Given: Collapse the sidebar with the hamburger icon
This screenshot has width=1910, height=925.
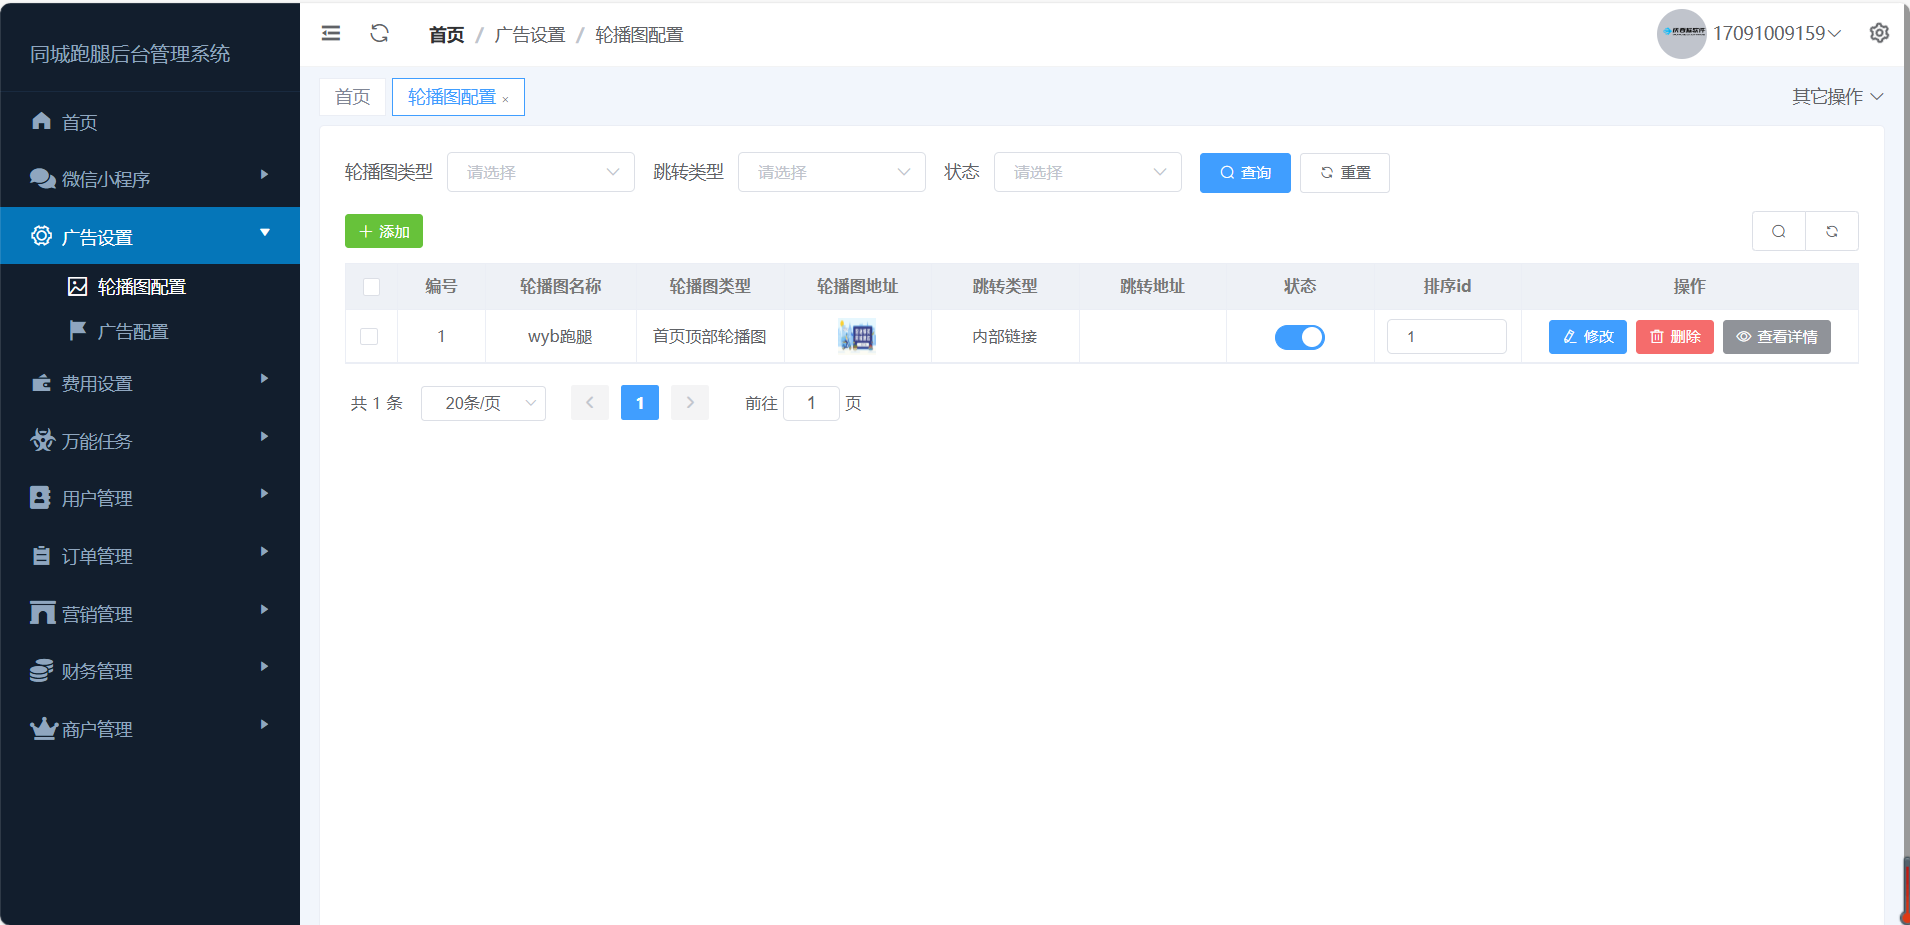Looking at the screenshot, I should point(331,34).
